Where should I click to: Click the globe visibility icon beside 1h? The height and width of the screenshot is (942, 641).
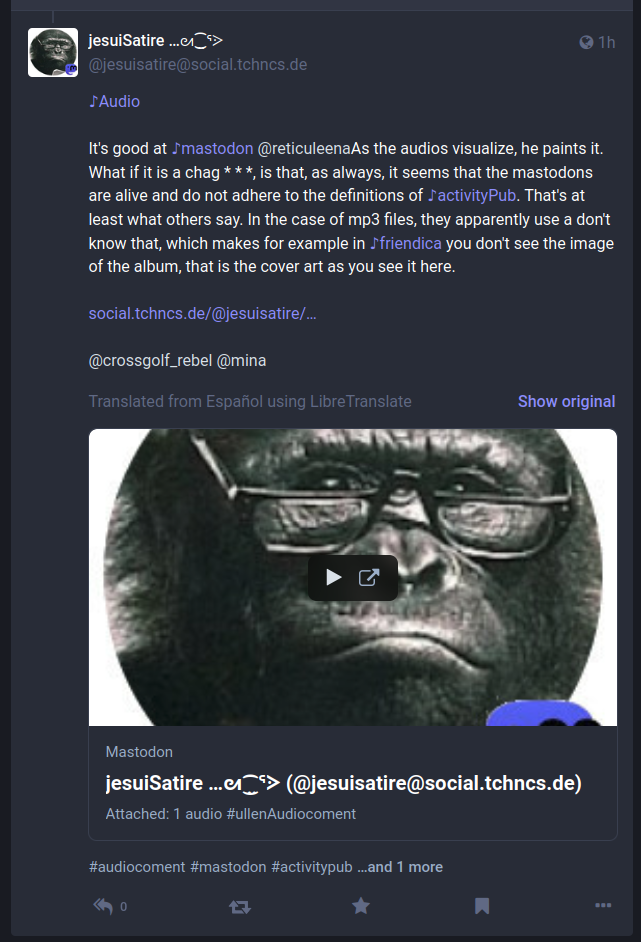coord(586,42)
